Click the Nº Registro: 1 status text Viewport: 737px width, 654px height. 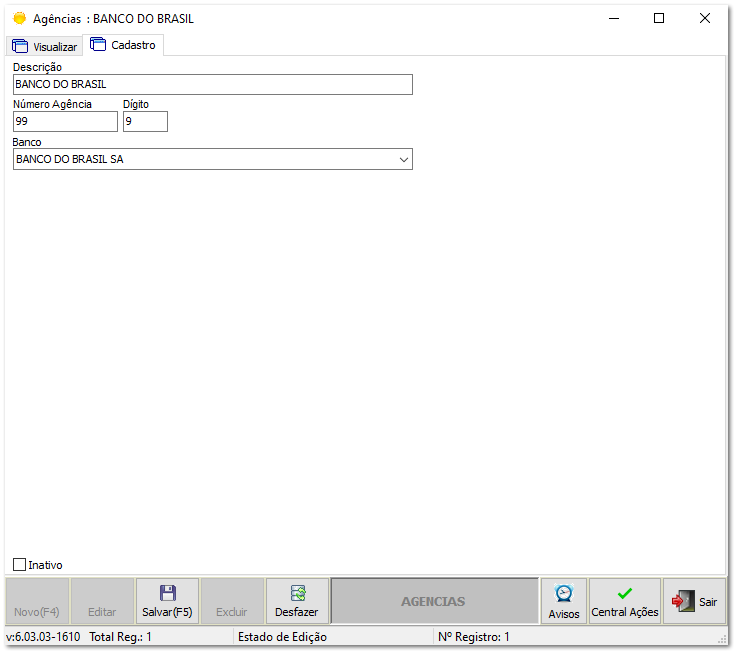click(x=473, y=637)
